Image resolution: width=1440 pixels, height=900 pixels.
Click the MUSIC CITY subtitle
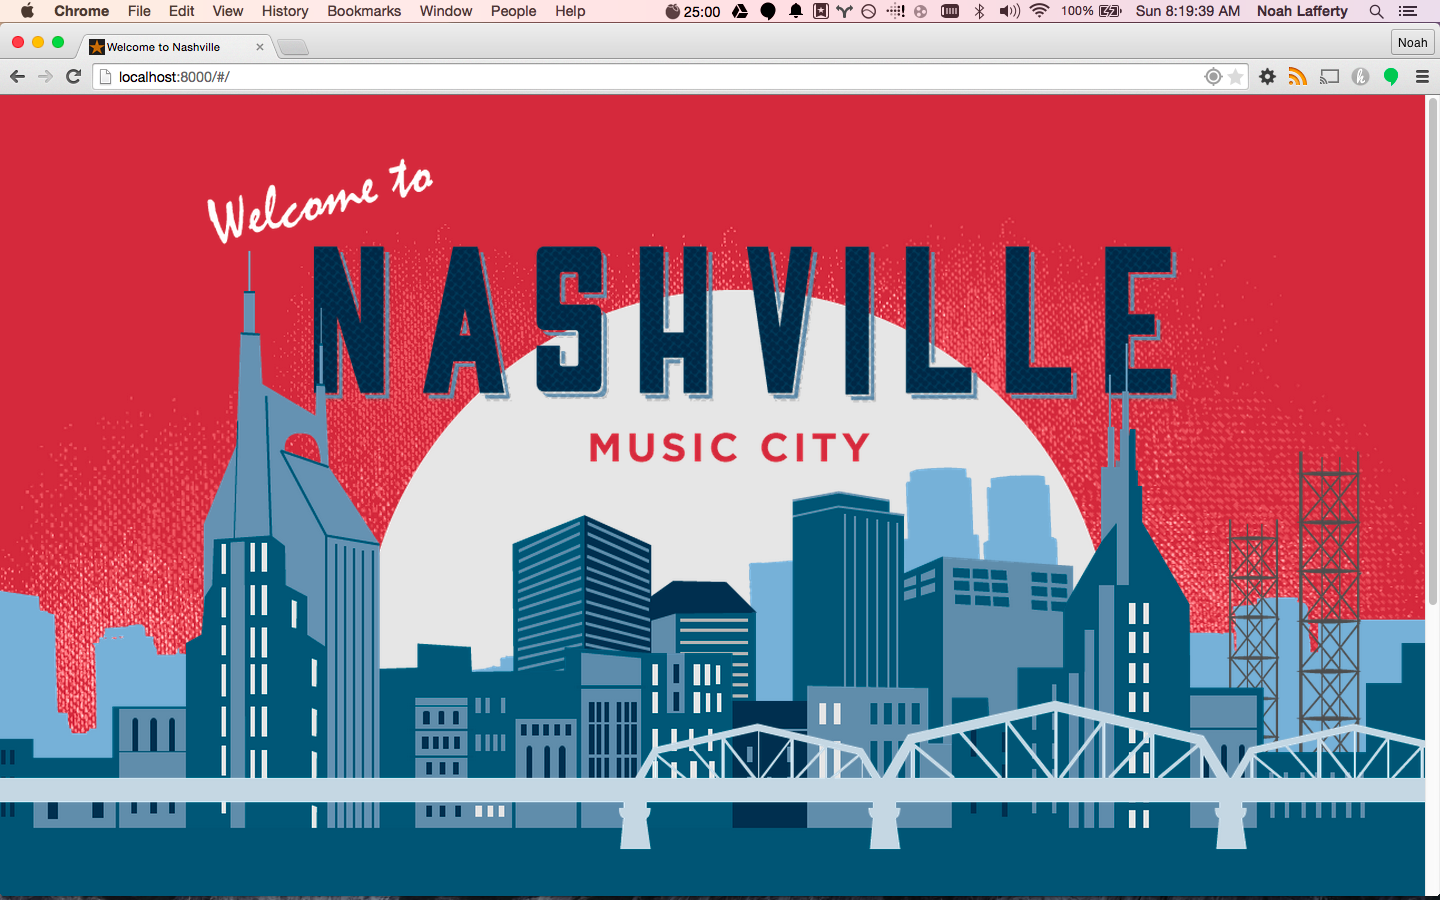(730, 447)
